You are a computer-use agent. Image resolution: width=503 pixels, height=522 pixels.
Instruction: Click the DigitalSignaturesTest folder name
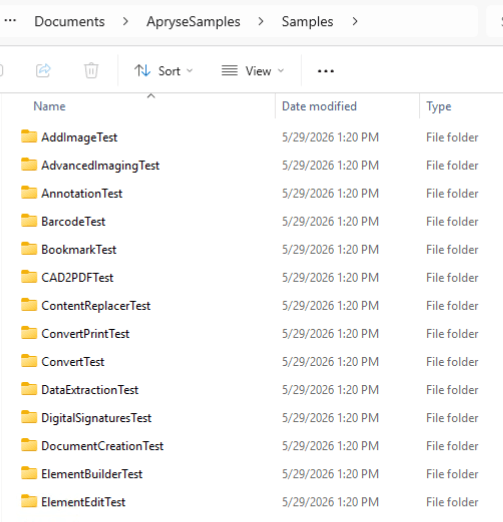[x=96, y=418]
